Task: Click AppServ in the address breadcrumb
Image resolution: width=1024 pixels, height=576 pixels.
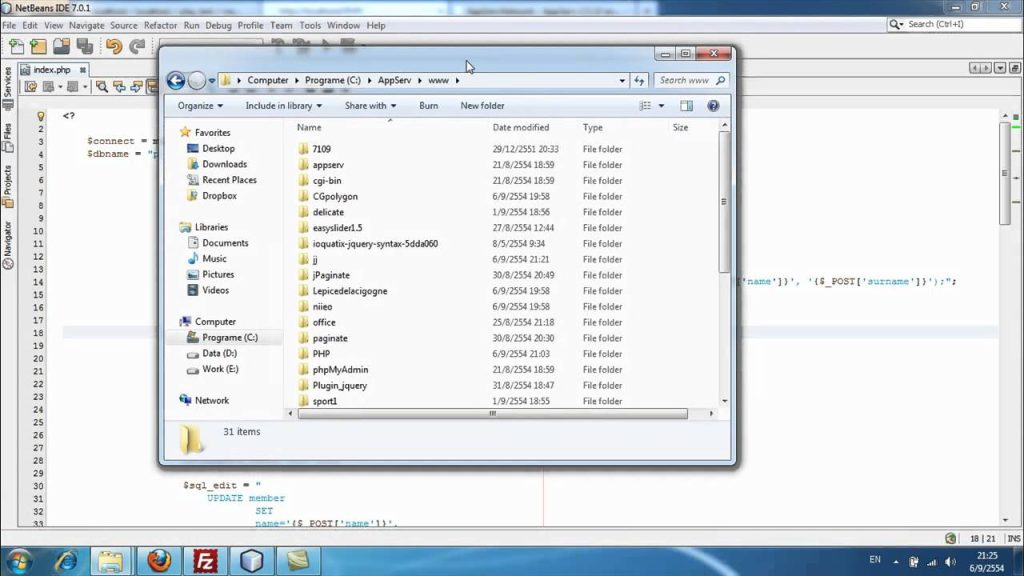Action: [394, 80]
